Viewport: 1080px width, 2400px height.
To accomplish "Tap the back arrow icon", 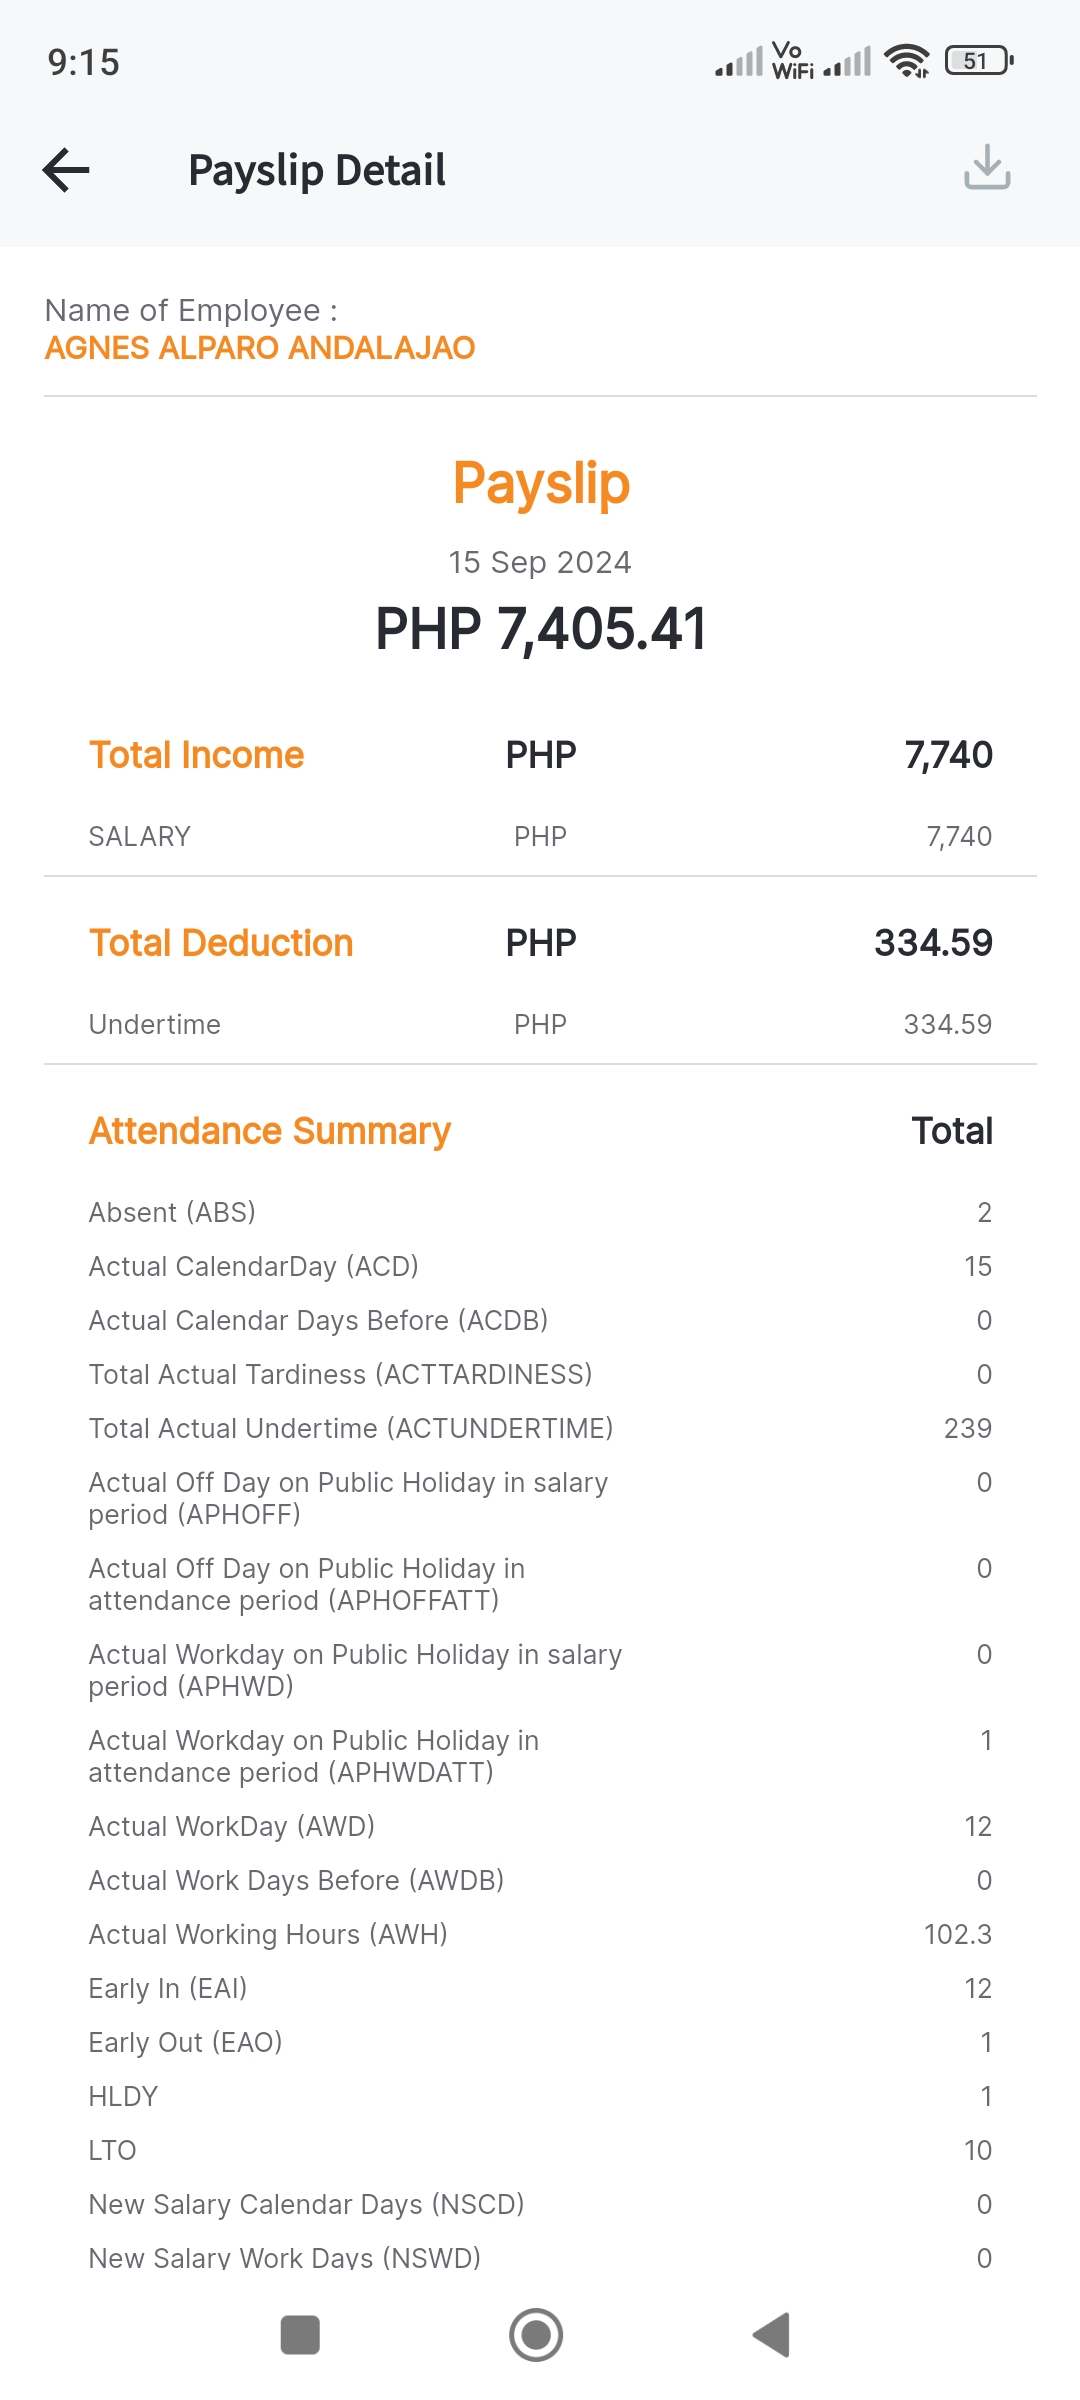I will (67, 170).
